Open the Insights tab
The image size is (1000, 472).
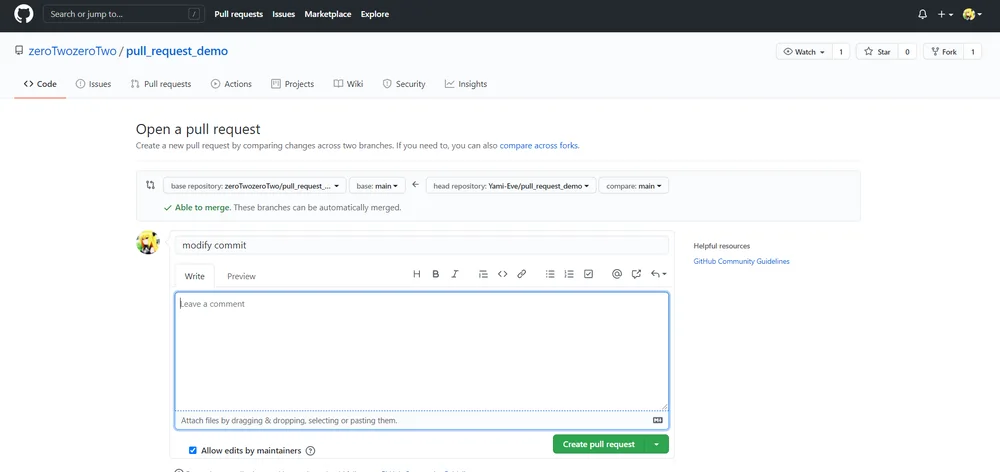466,84
